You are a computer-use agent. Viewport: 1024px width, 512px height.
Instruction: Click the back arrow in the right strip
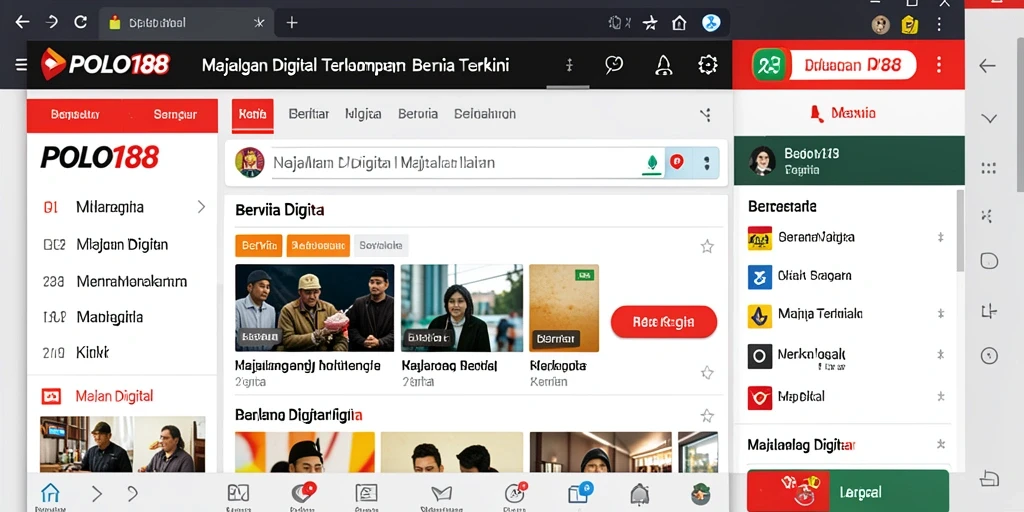click(x=987, y=65)
